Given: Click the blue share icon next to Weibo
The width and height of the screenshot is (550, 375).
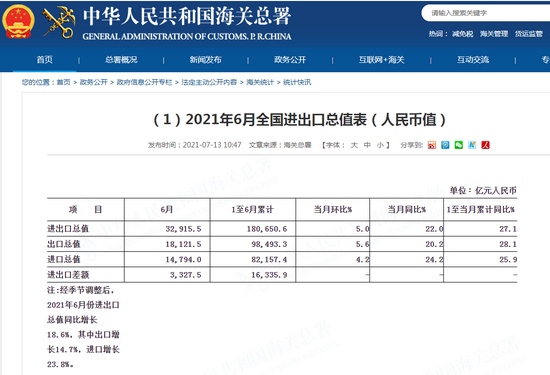Looking at the screenshot, I should click(445, 145).
